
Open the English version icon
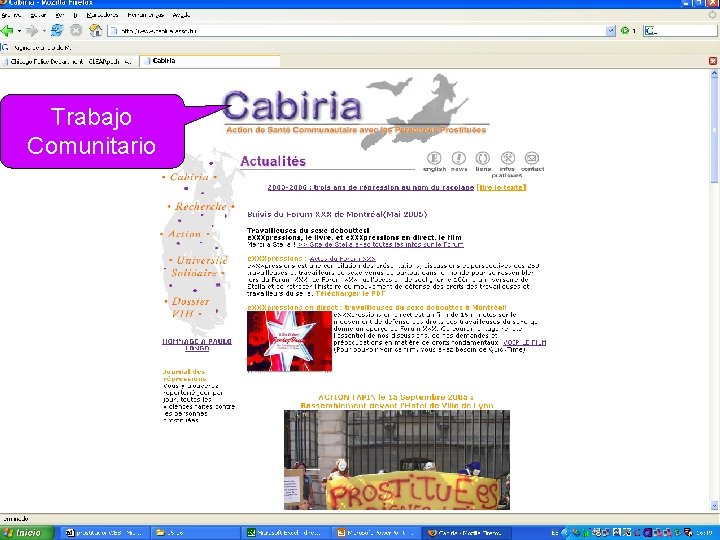coord(434,158)
